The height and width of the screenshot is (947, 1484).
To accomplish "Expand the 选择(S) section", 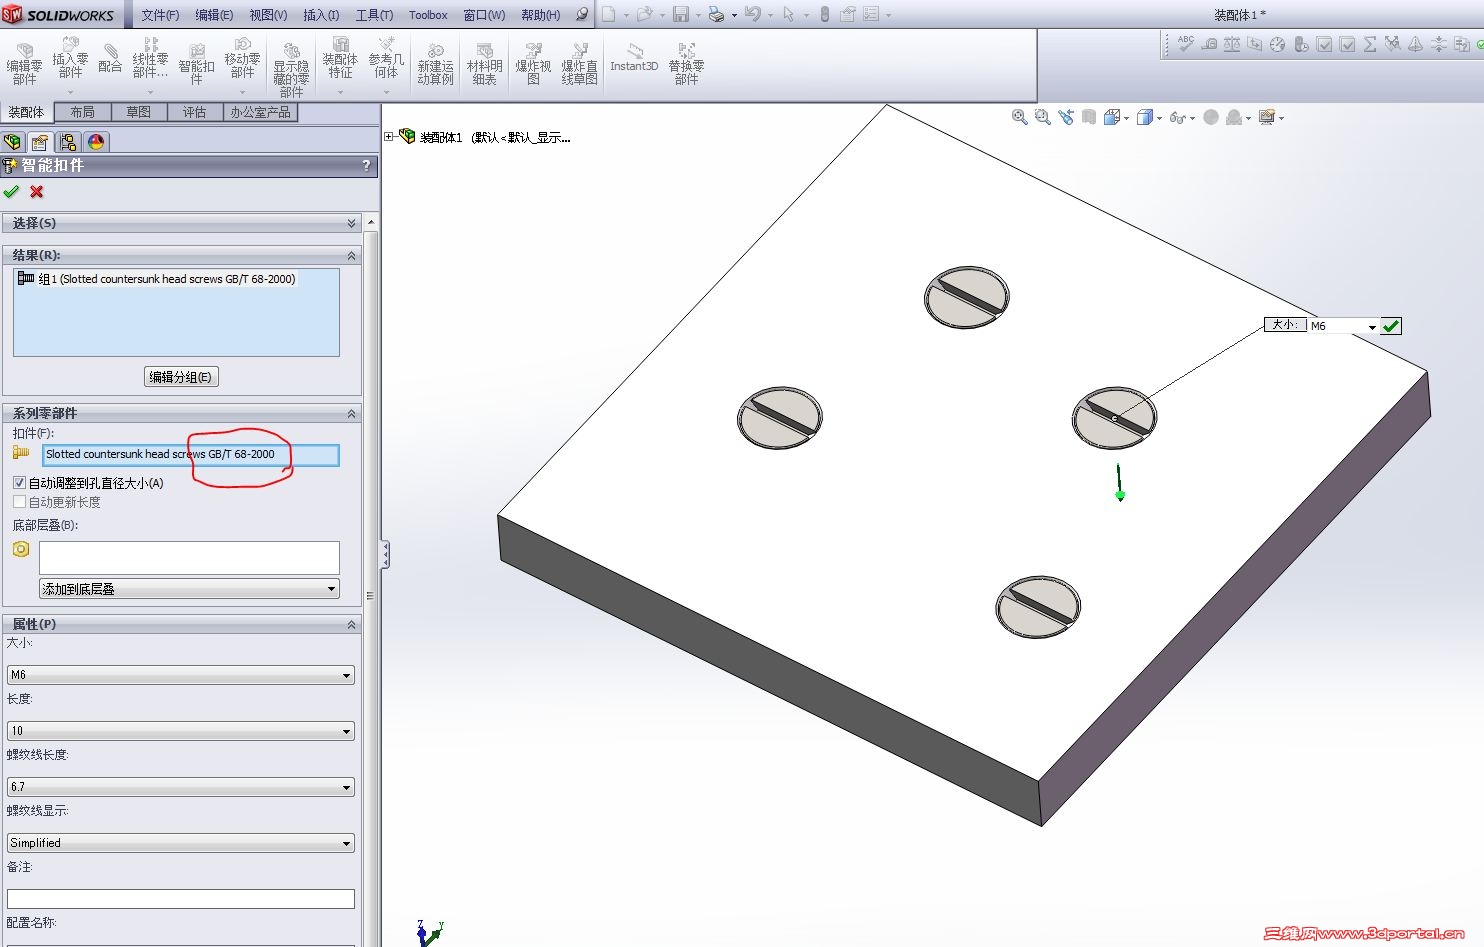I will click(x=351, y=223).
